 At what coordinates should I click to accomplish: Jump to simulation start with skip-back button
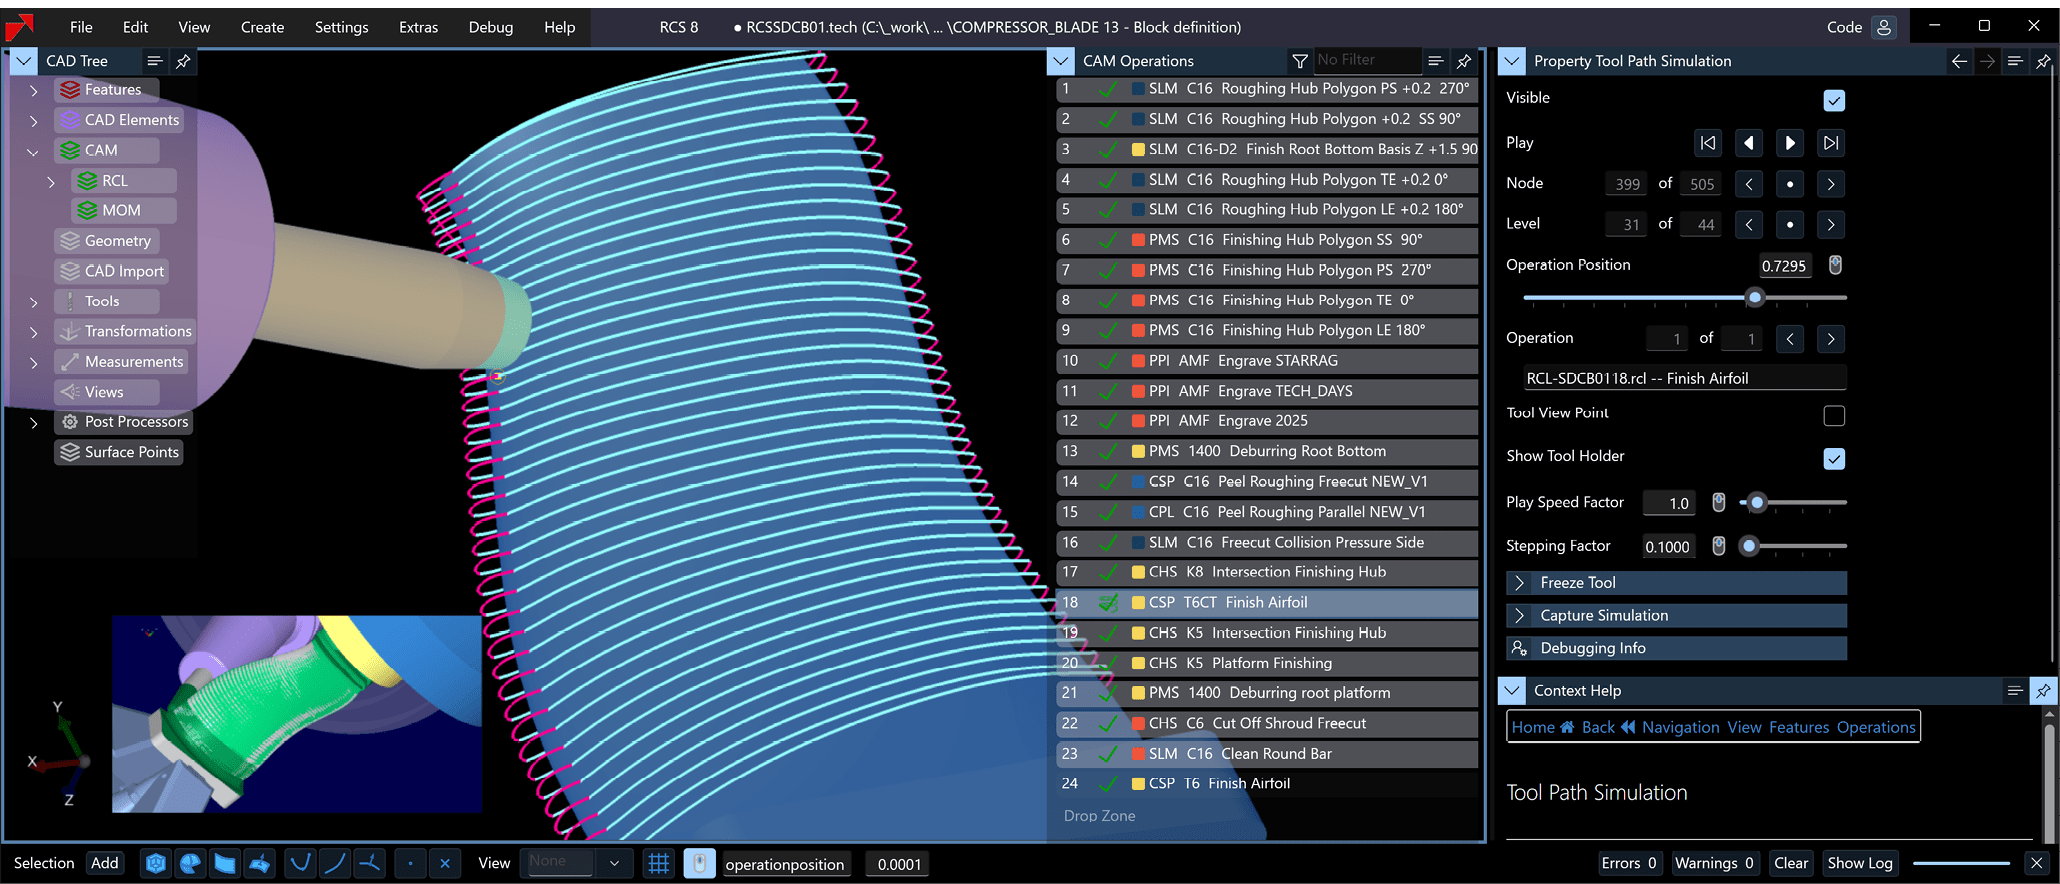[1708, 143]
